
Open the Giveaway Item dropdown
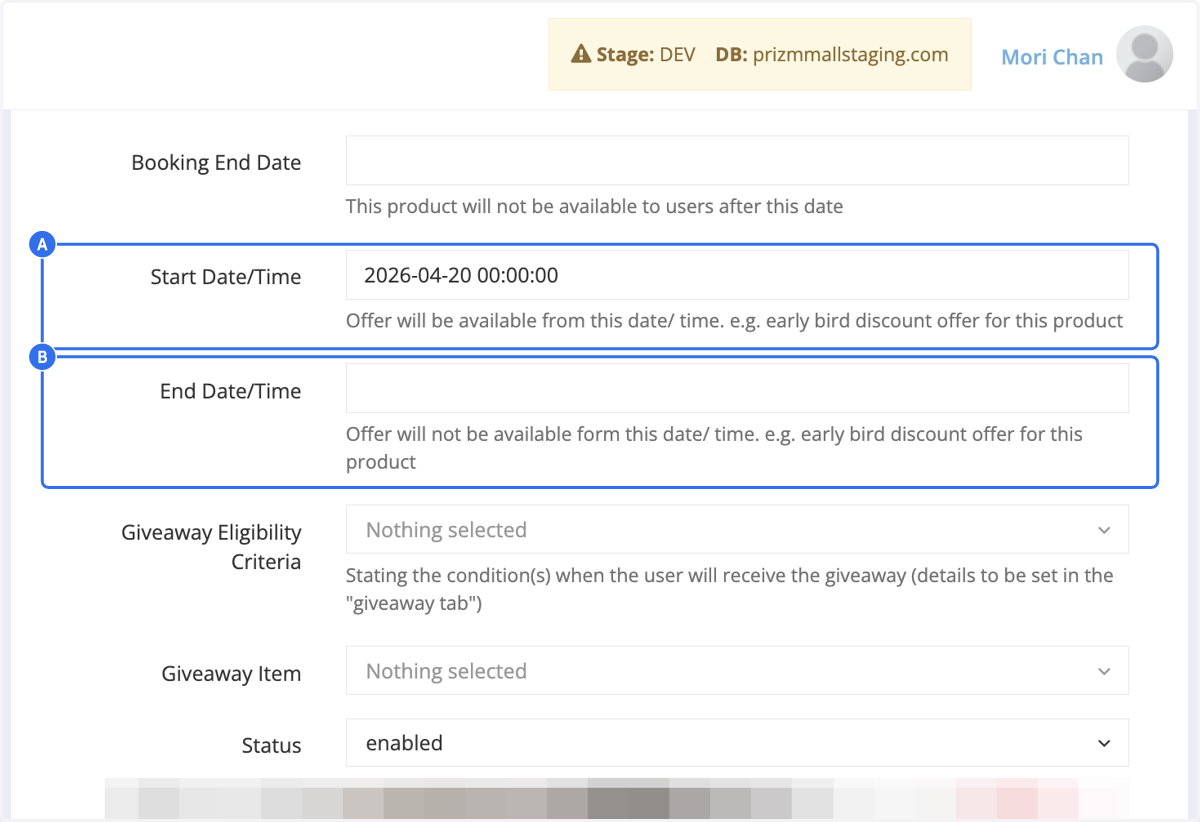(737, 670)
